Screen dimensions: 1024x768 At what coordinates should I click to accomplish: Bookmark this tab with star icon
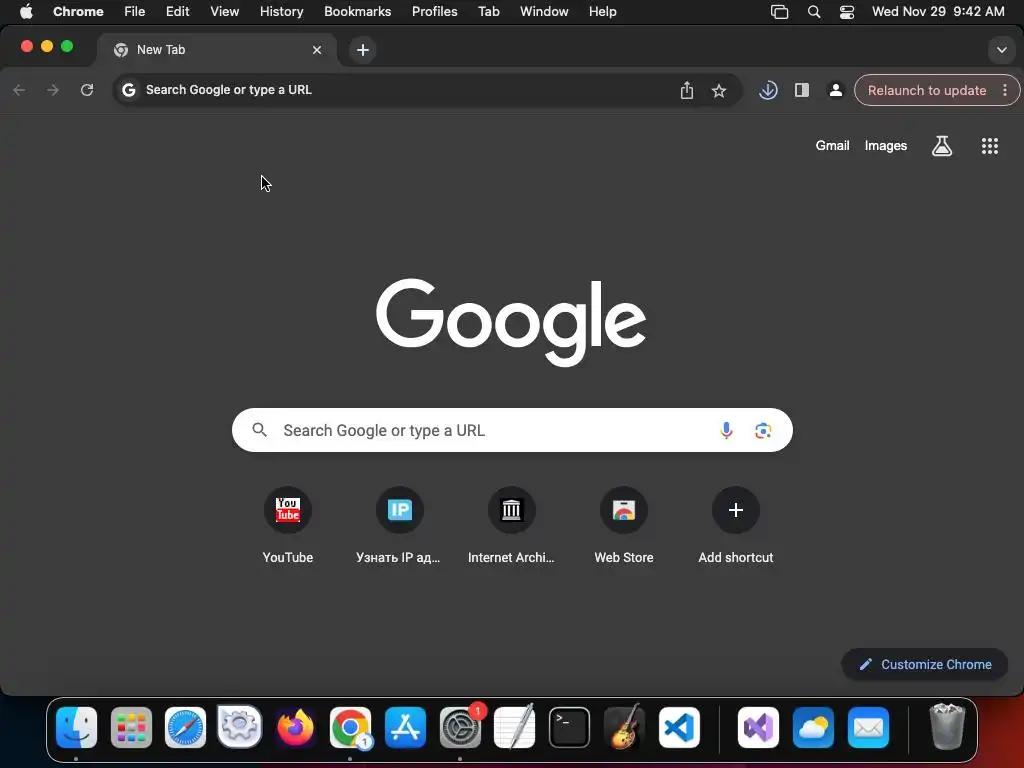pyautogui.click(x=719, y=91)
